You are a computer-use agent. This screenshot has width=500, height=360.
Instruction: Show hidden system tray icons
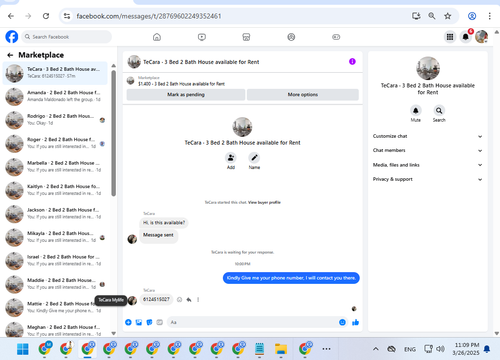point(376,349)
